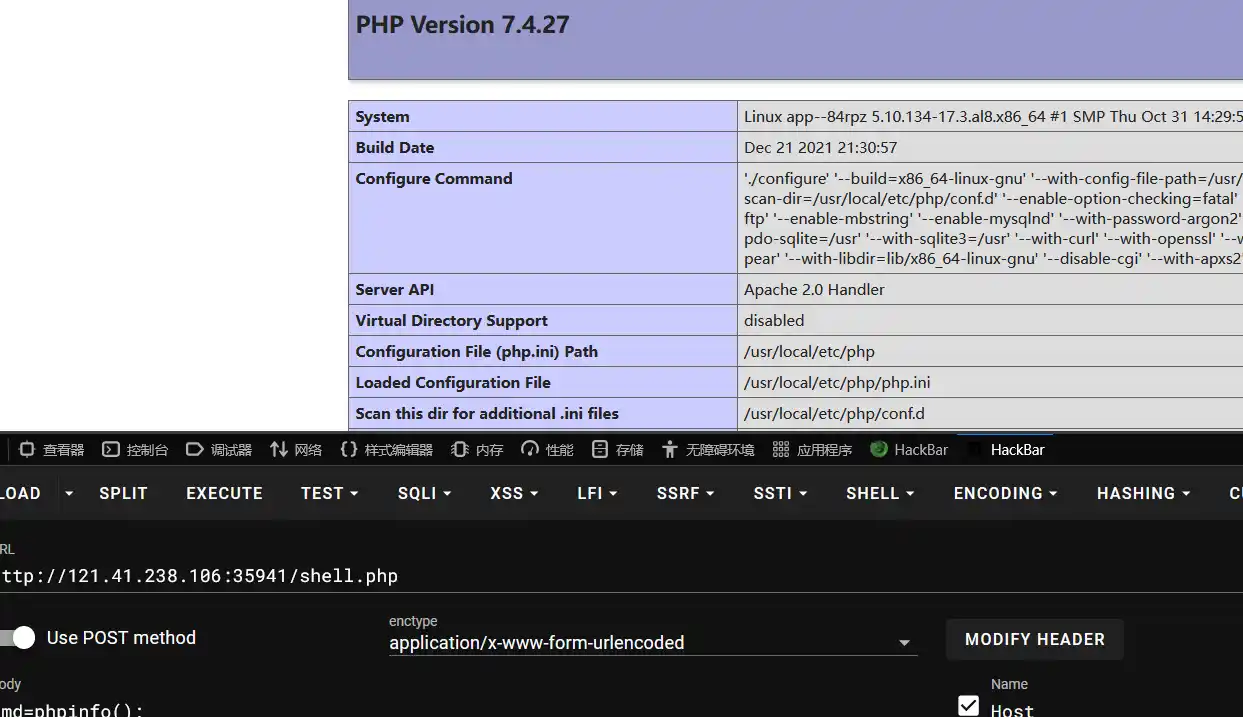
Task: Open the Application (应用程序) panel
Action: click(x=813, y=450)
